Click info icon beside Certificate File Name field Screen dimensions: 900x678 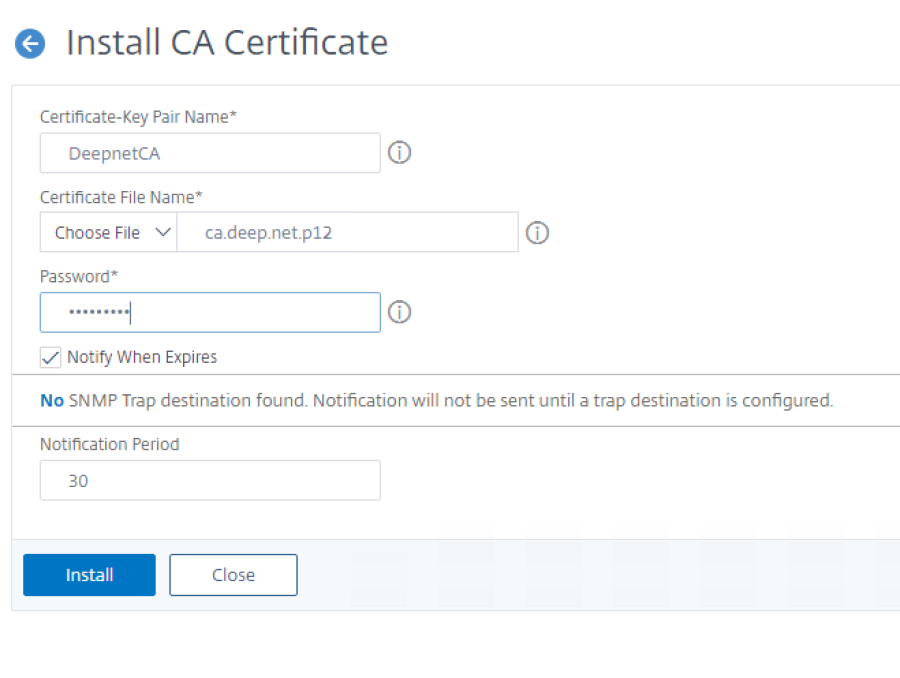[537, 233]
